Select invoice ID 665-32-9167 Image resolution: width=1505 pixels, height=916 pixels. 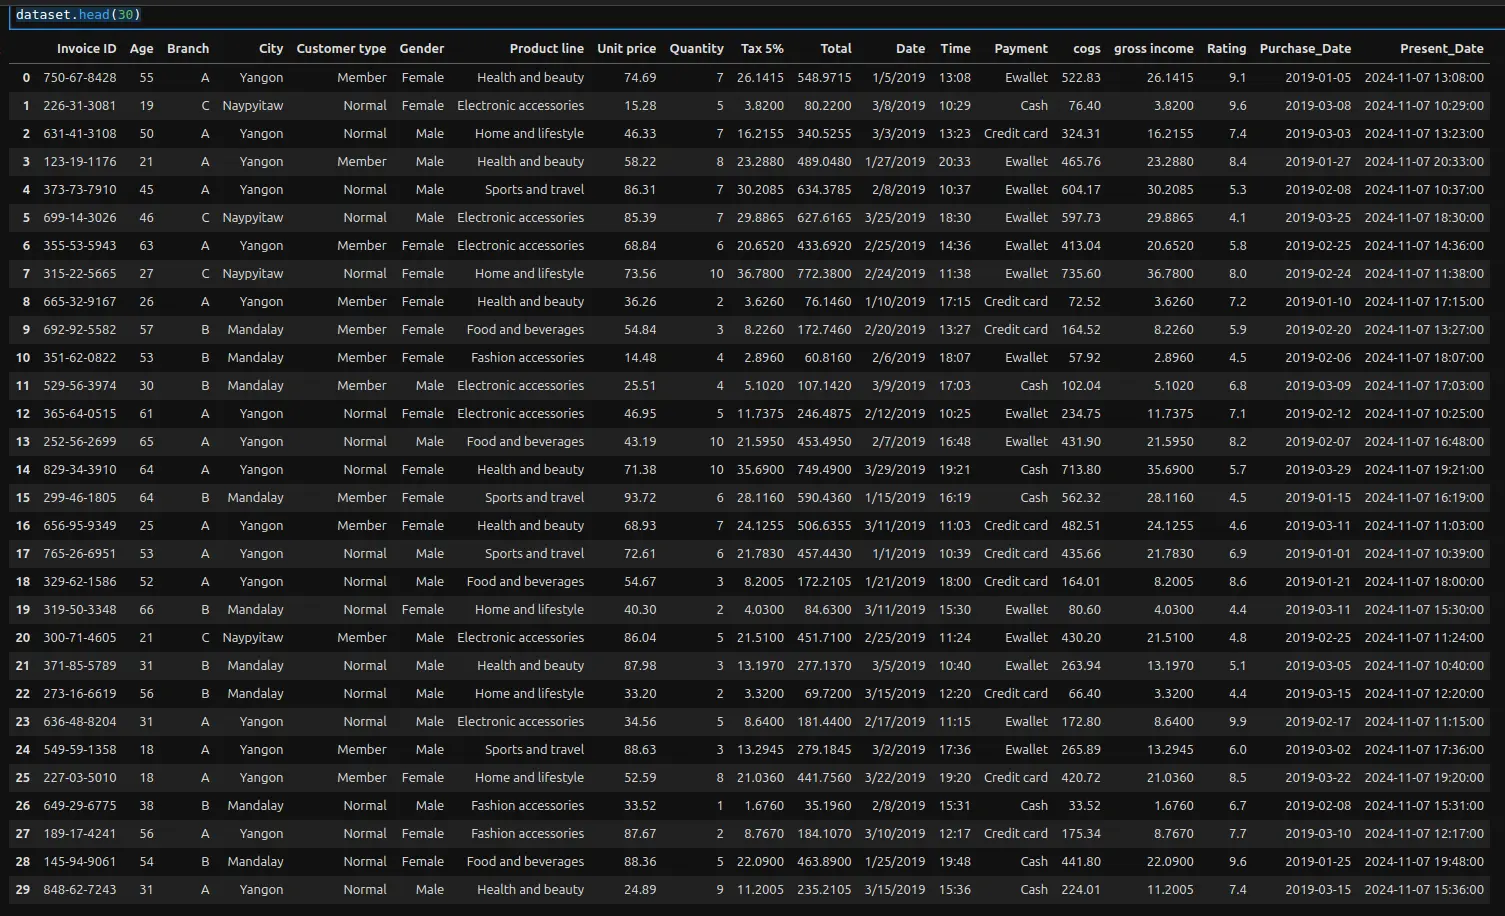tap(80, 301)
